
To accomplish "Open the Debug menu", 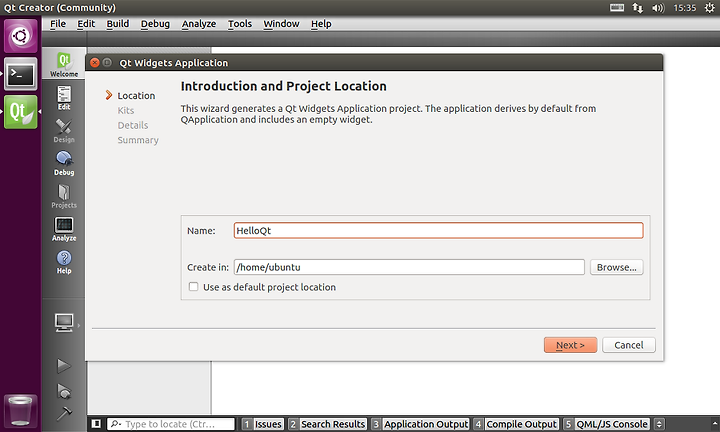I will tap(155, 23).
